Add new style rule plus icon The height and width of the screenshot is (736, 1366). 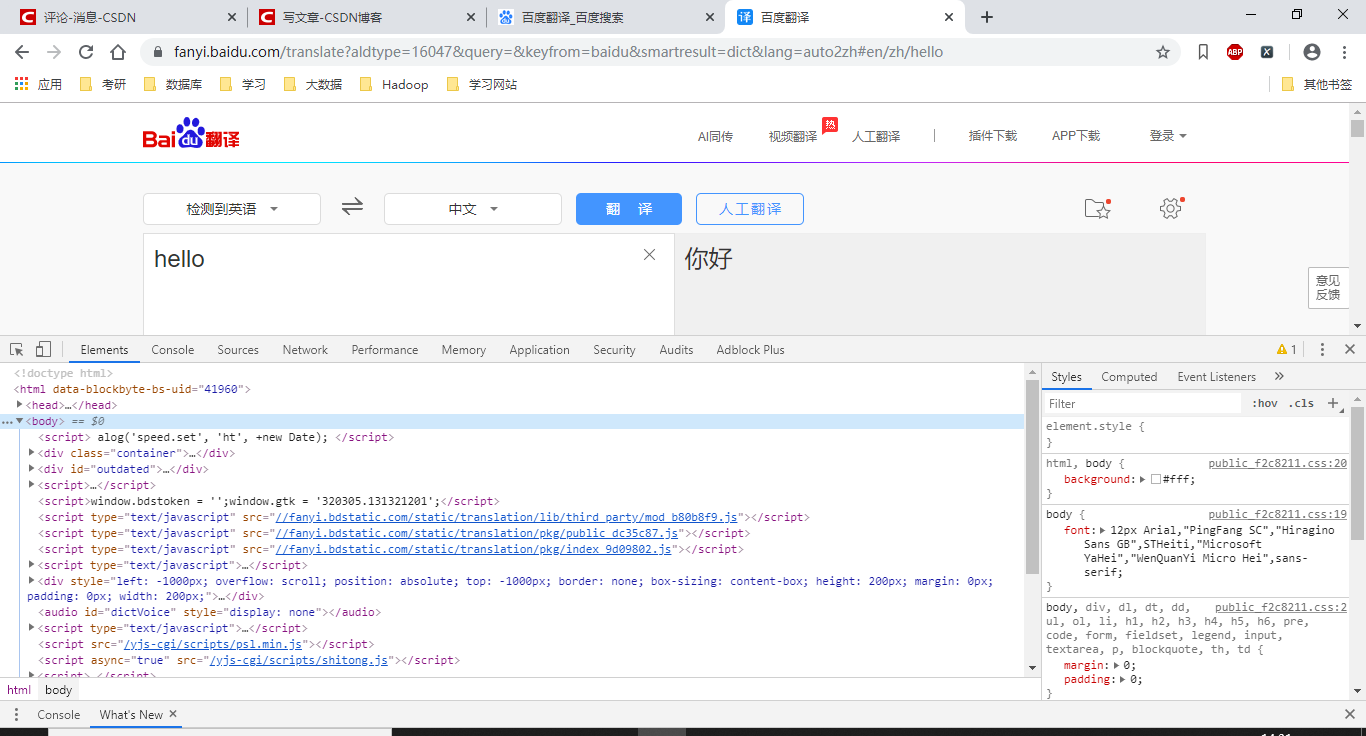(1332, 403)
